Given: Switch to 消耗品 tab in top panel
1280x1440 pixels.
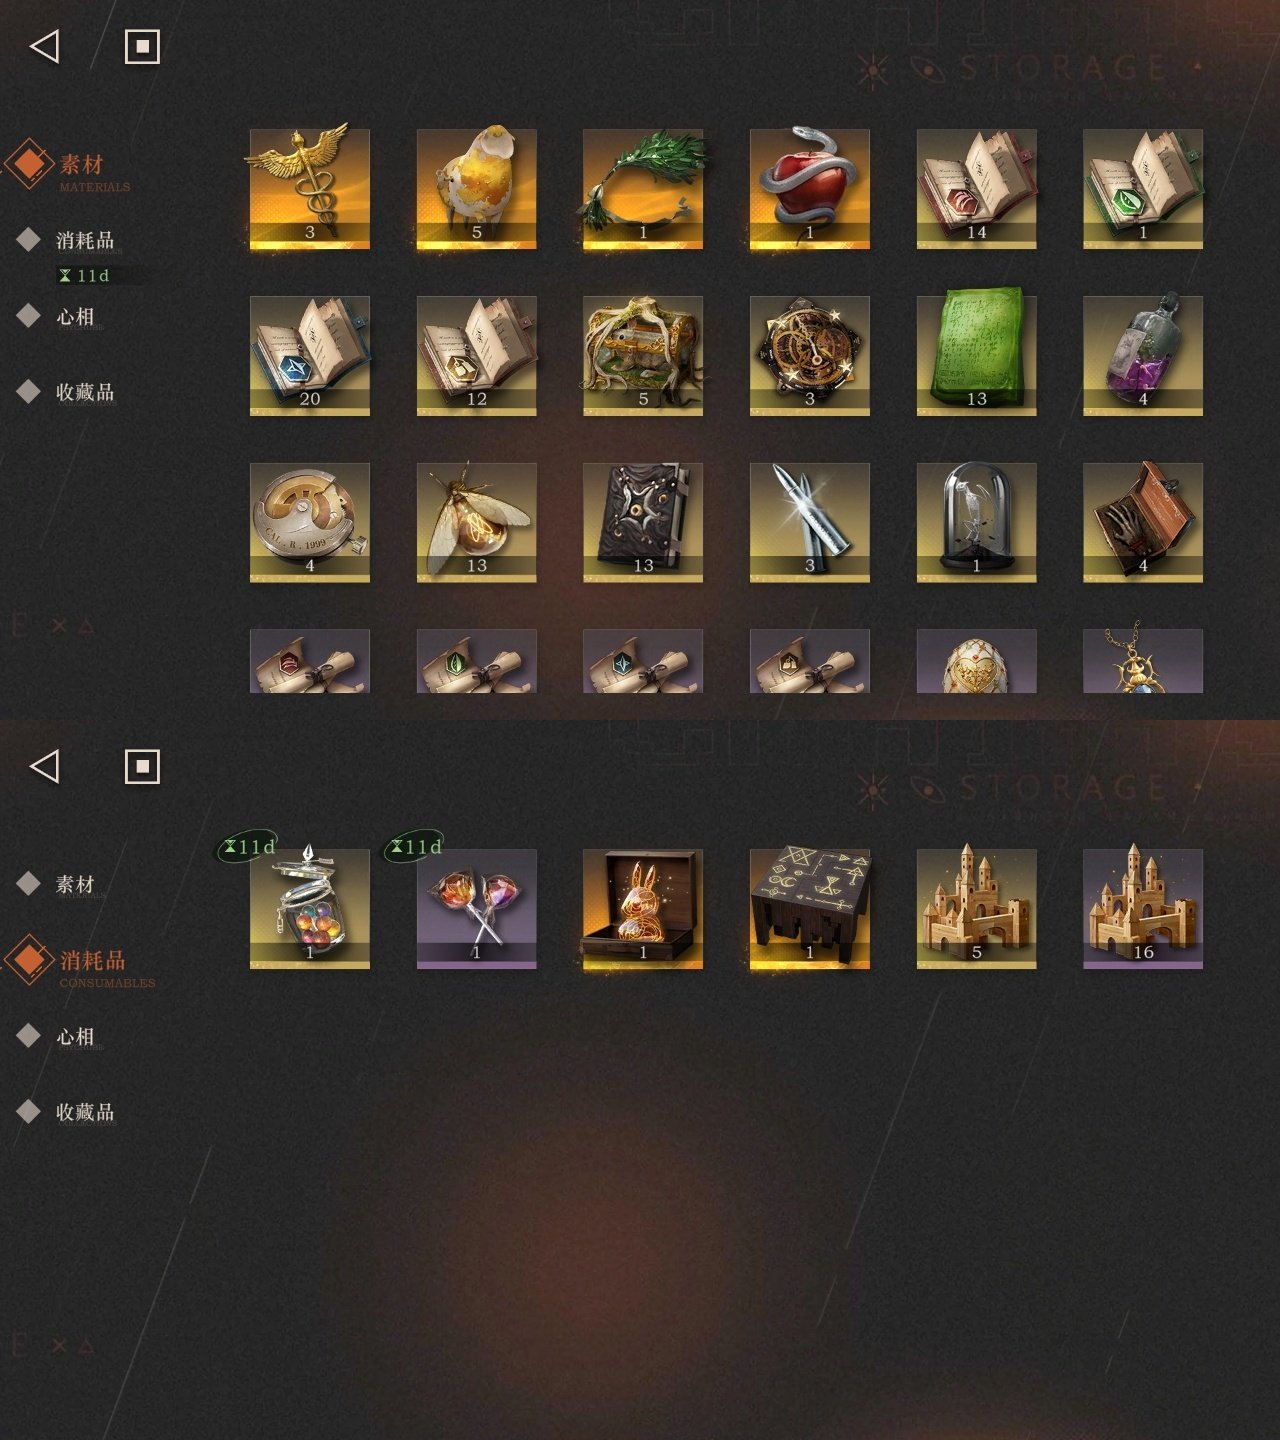Looking at the screenshot, I should pos(85,241).
